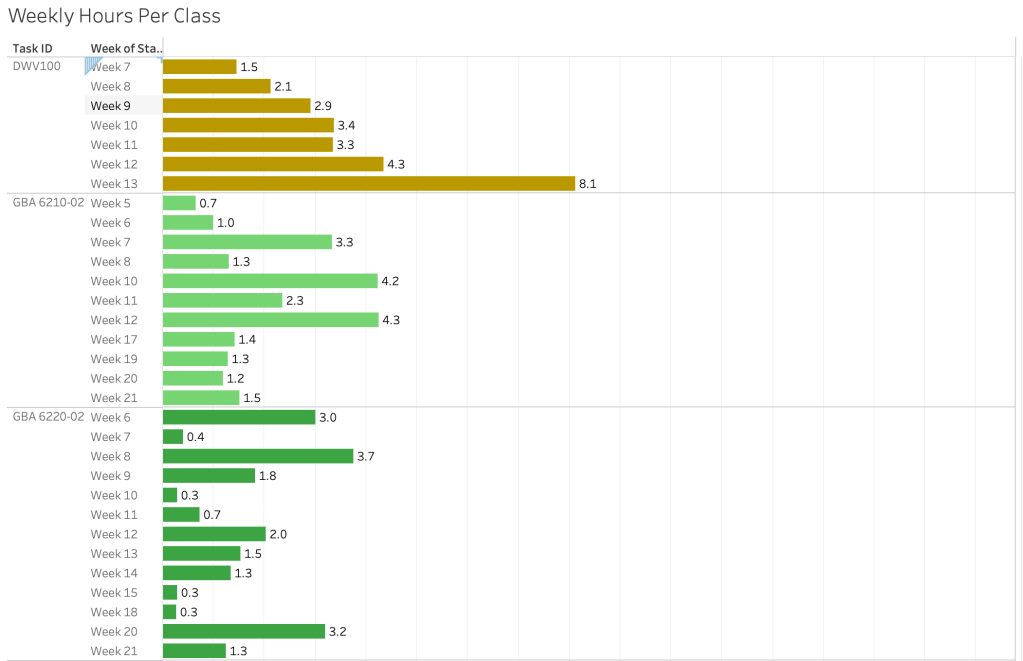
Task: Click the 2.0 value label on Week 12
Action: pos(278,534)
